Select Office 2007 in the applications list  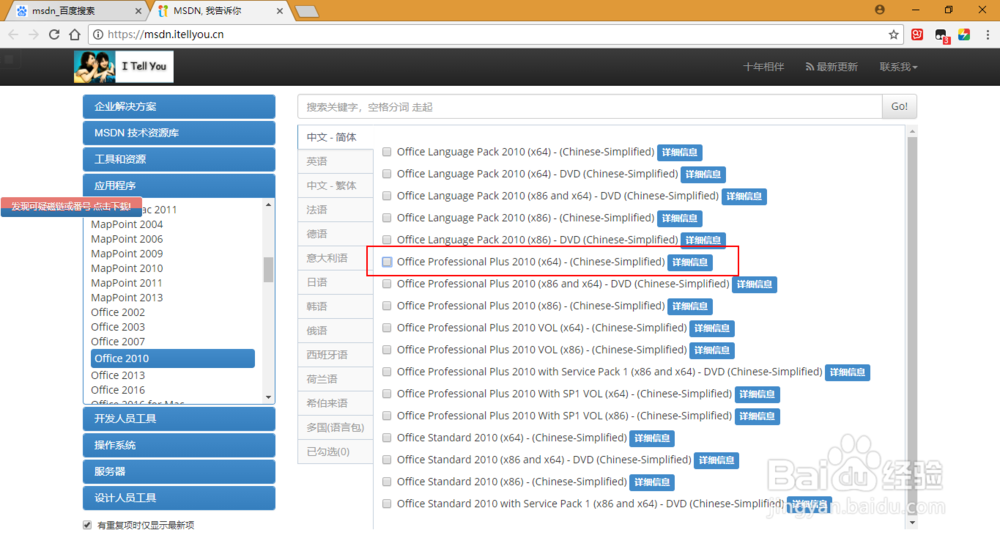pyautogui.click(x=118, y=341)
